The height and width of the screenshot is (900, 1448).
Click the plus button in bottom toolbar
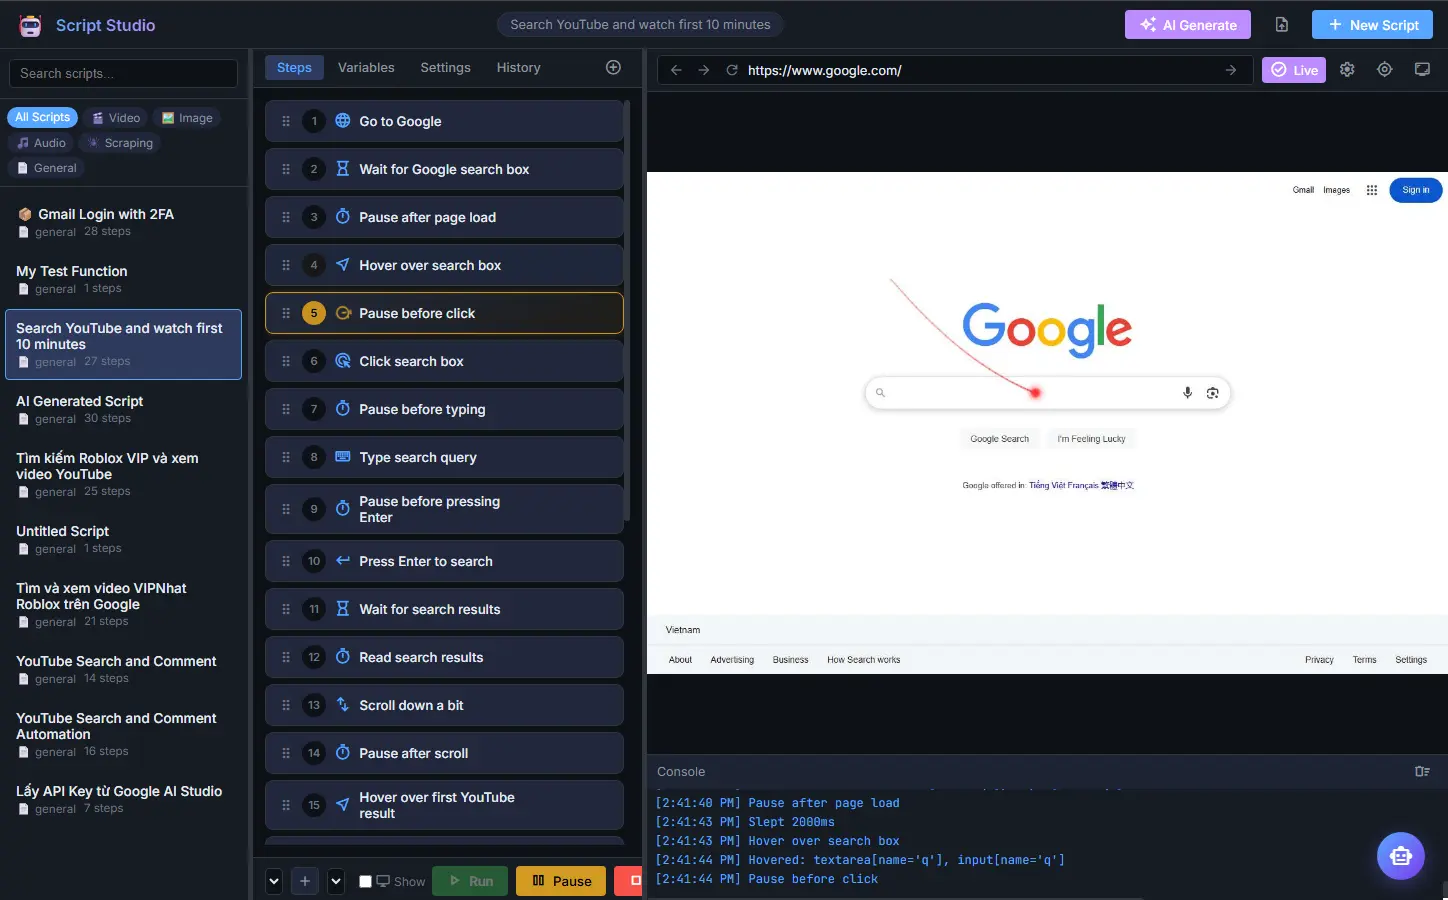(305, 881)
